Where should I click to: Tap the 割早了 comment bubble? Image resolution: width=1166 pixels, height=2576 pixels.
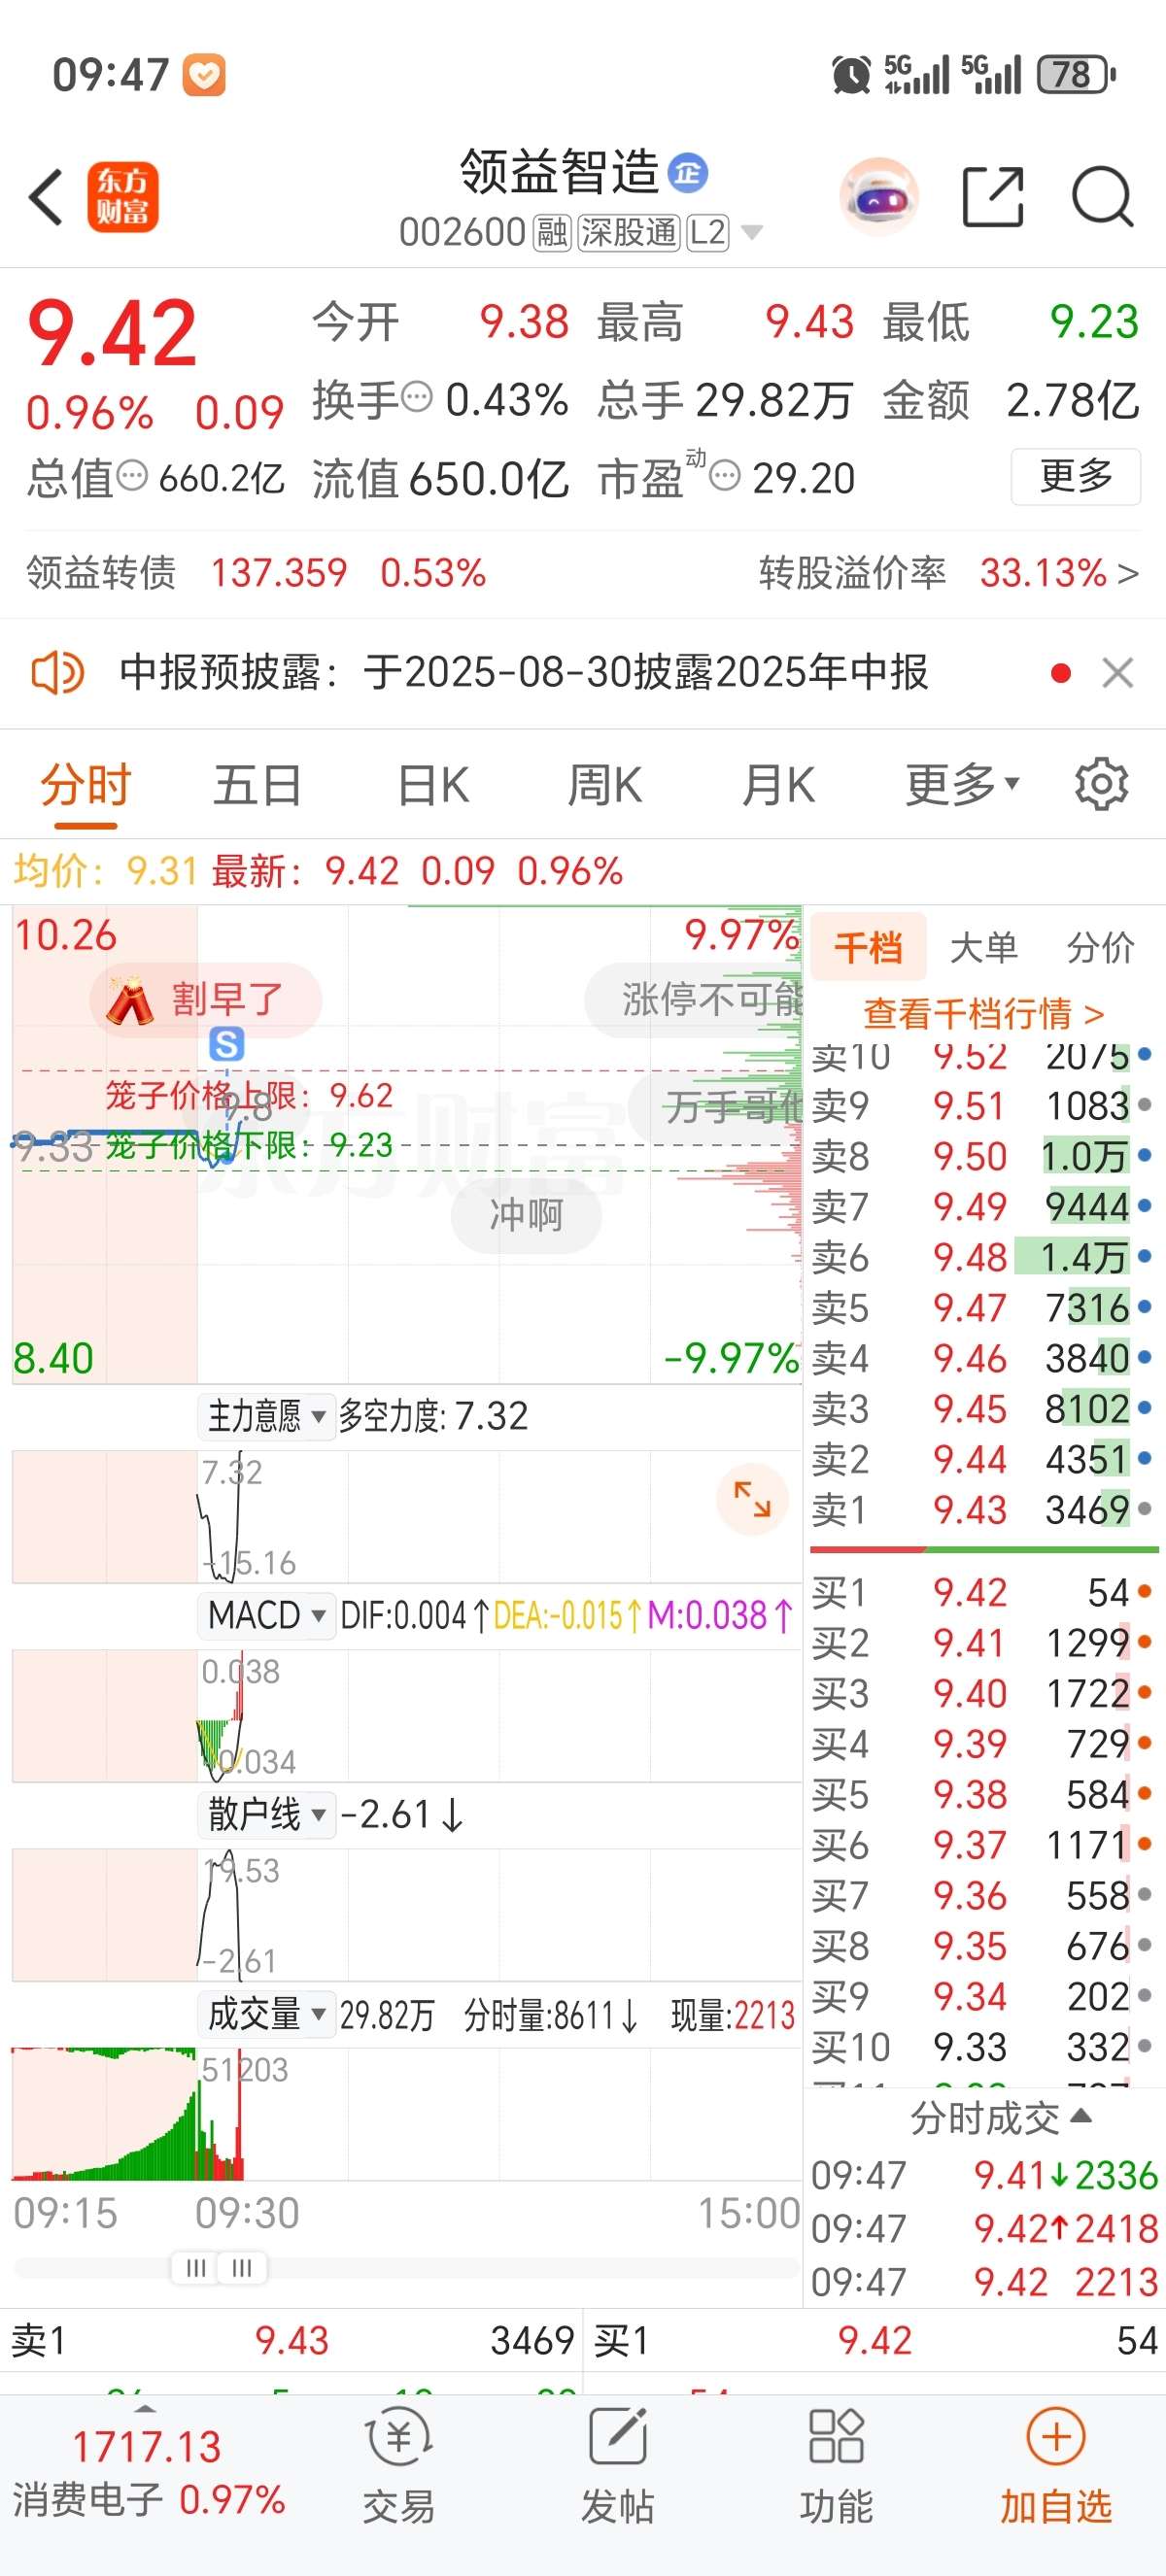click(206, 1000)
